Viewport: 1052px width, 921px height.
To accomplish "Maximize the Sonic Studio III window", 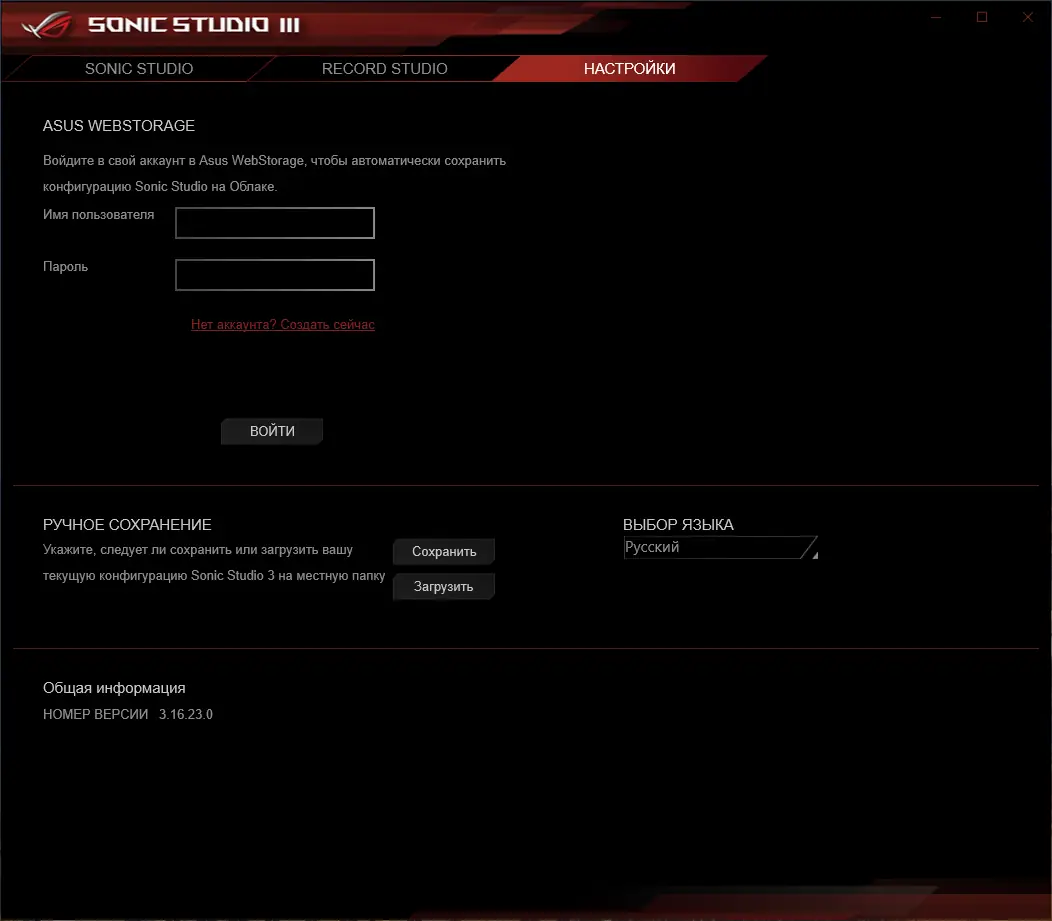I will pos(982,17).
